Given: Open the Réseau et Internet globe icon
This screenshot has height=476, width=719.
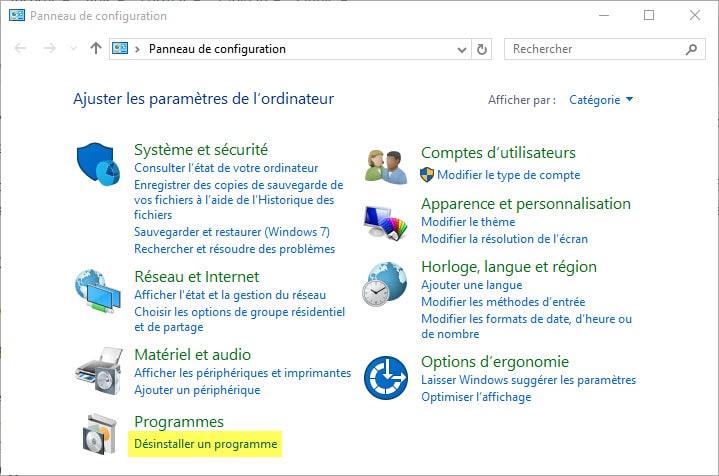Looking at the screenshot, I should (98, 291).
